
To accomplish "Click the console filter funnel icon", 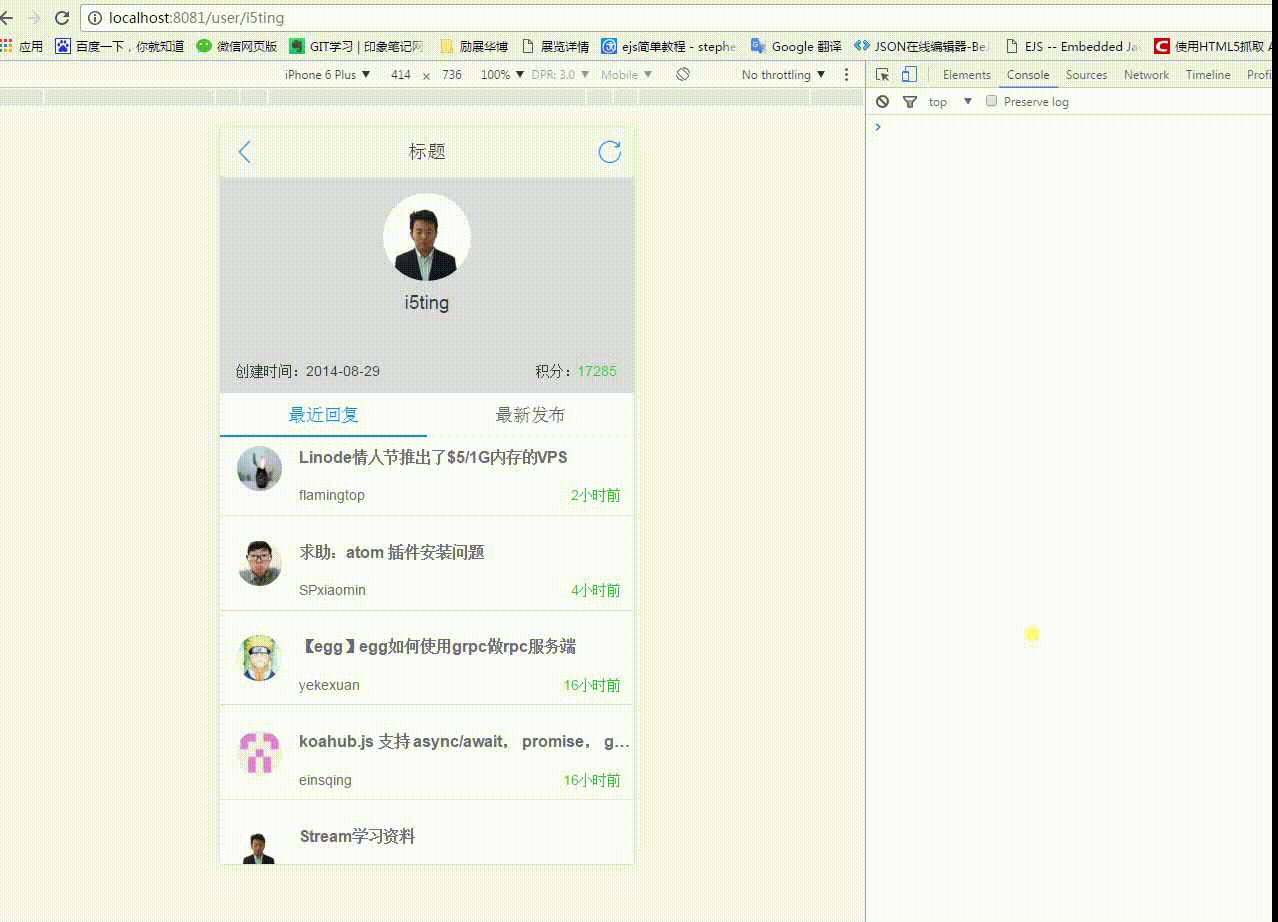I will click(x=910, y=102).
